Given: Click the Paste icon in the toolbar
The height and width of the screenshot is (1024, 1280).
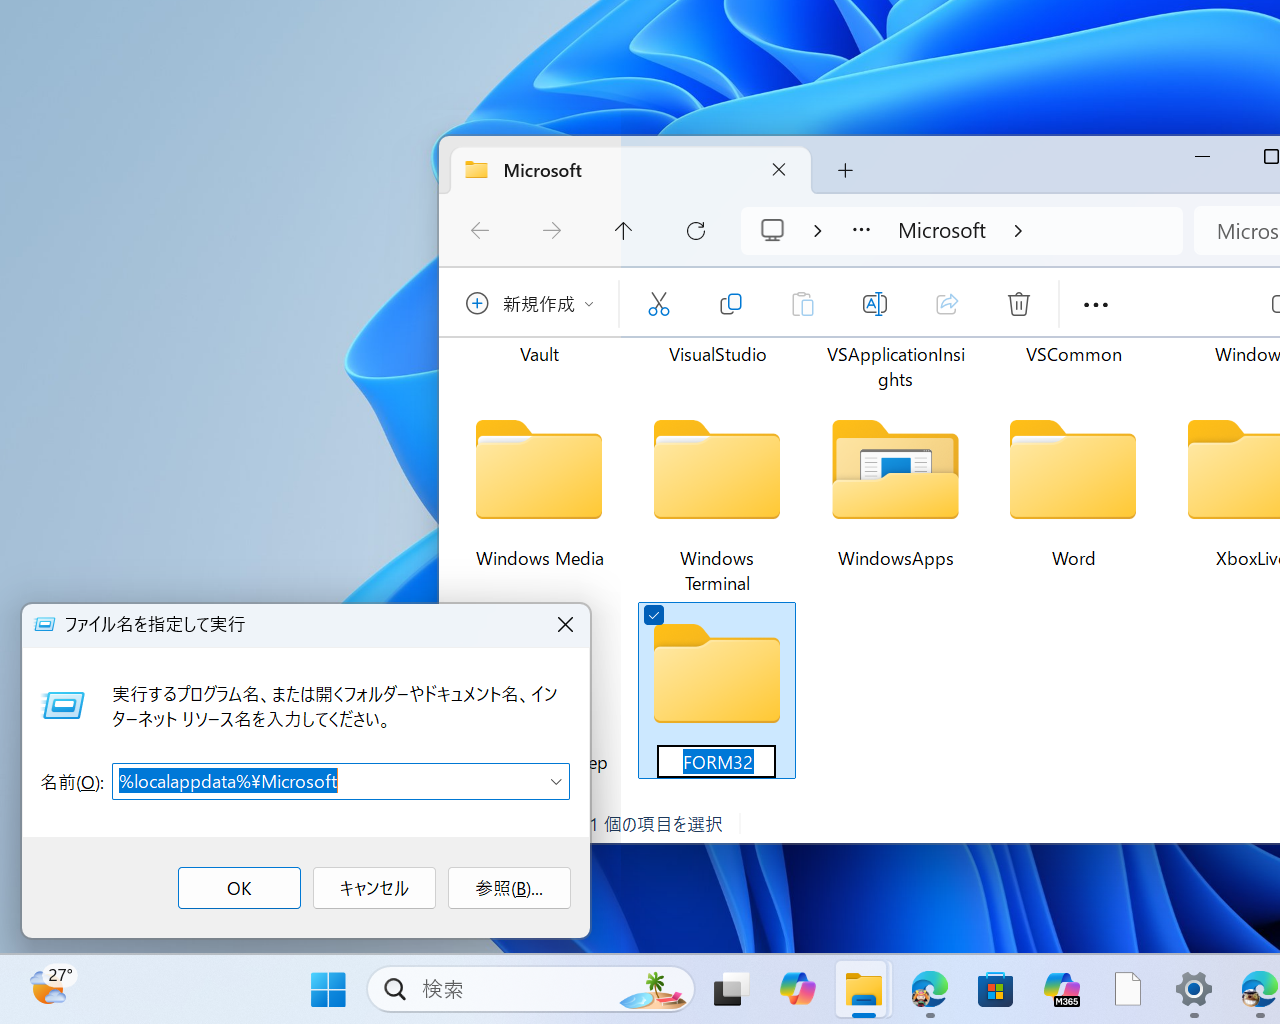Looking at the screenshot, I should tap(803, 304).
